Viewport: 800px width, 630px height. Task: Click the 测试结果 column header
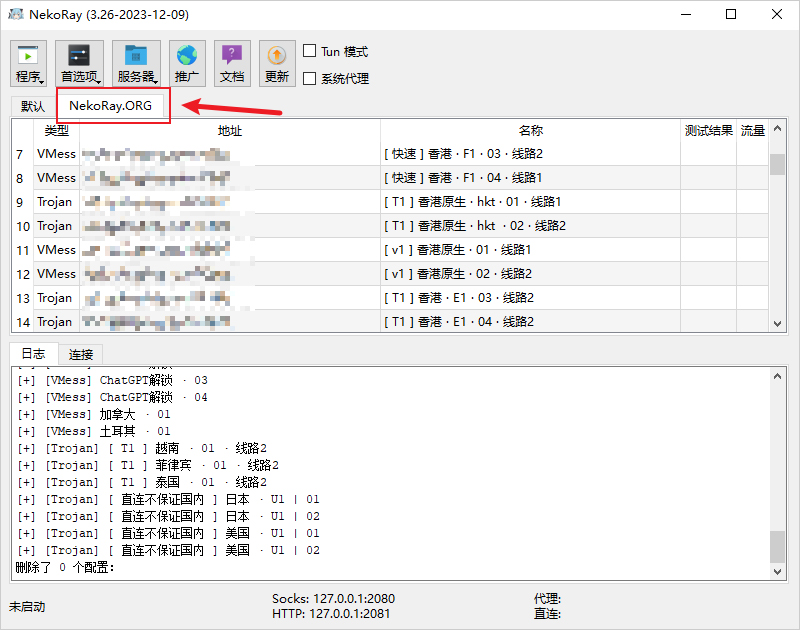click(709, 130)
